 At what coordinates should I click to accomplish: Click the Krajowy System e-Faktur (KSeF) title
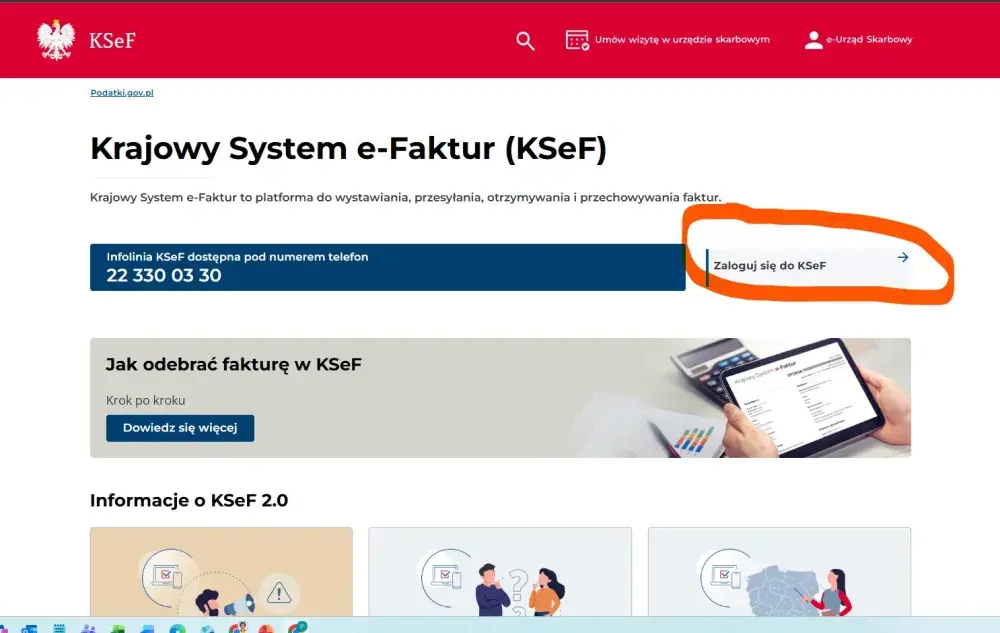[x=348, y=149]
